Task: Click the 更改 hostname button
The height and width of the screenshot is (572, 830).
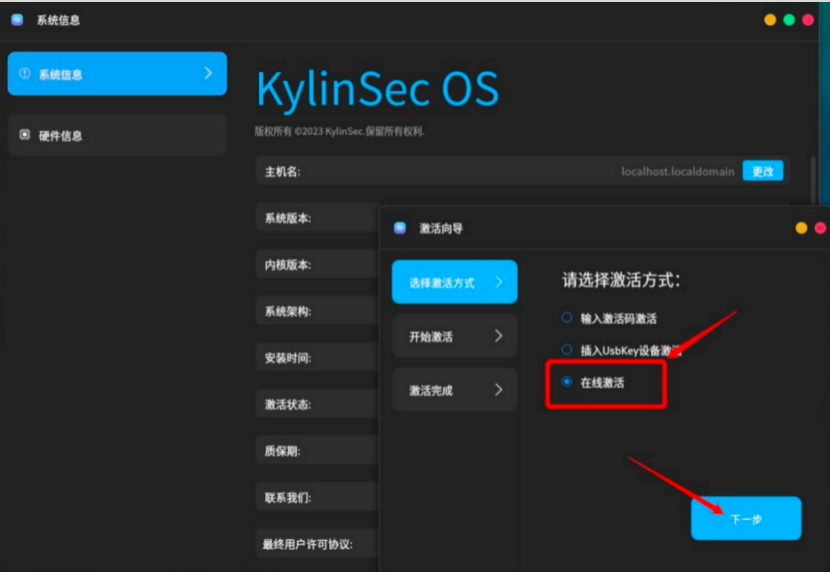Action: (x=763, y=171)
